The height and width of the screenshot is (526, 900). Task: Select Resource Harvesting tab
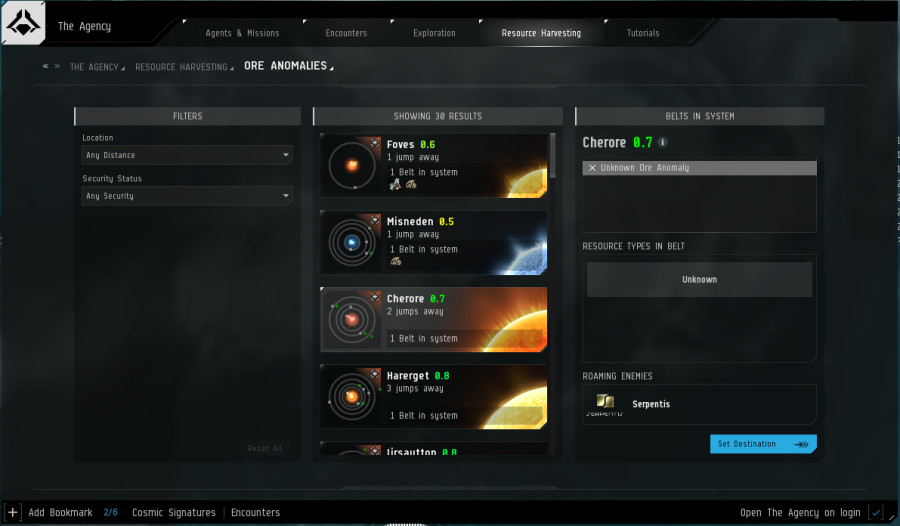click(541, 33)
